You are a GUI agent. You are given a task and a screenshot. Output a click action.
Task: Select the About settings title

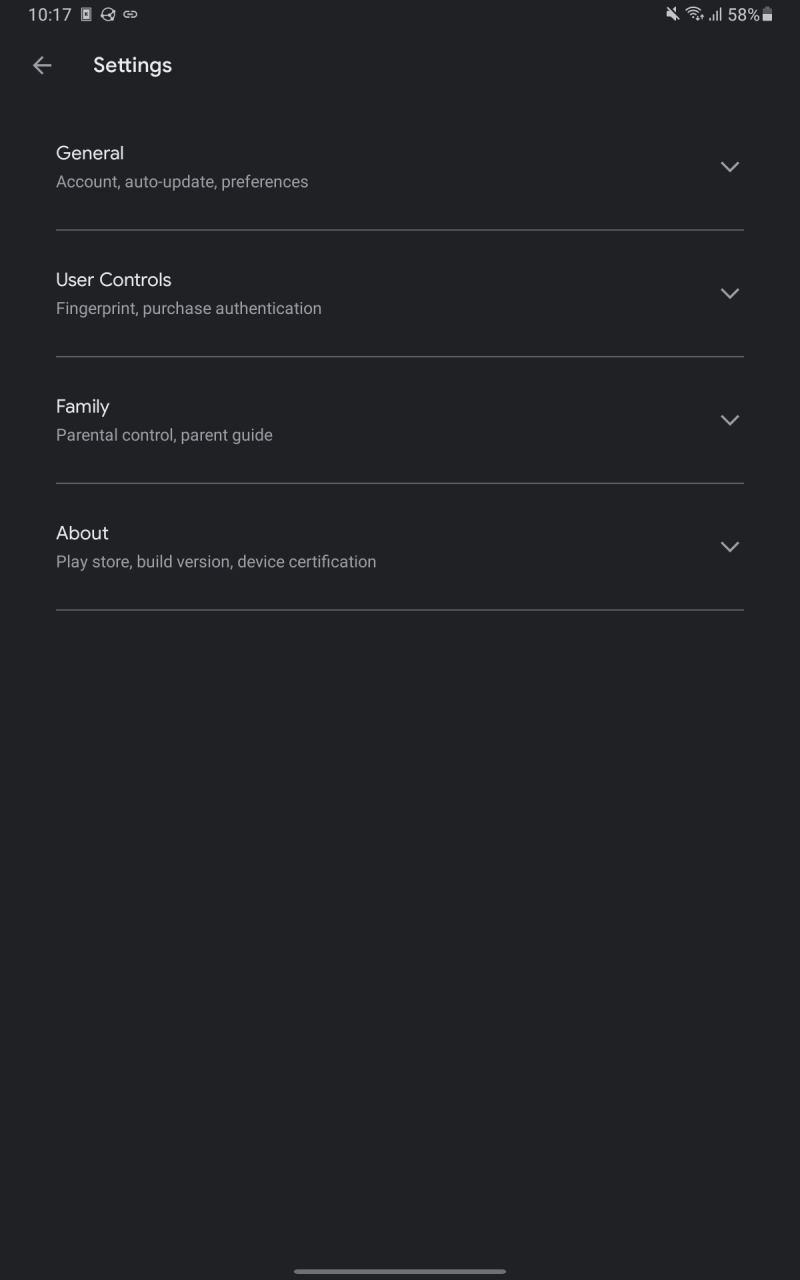point(82,533)
